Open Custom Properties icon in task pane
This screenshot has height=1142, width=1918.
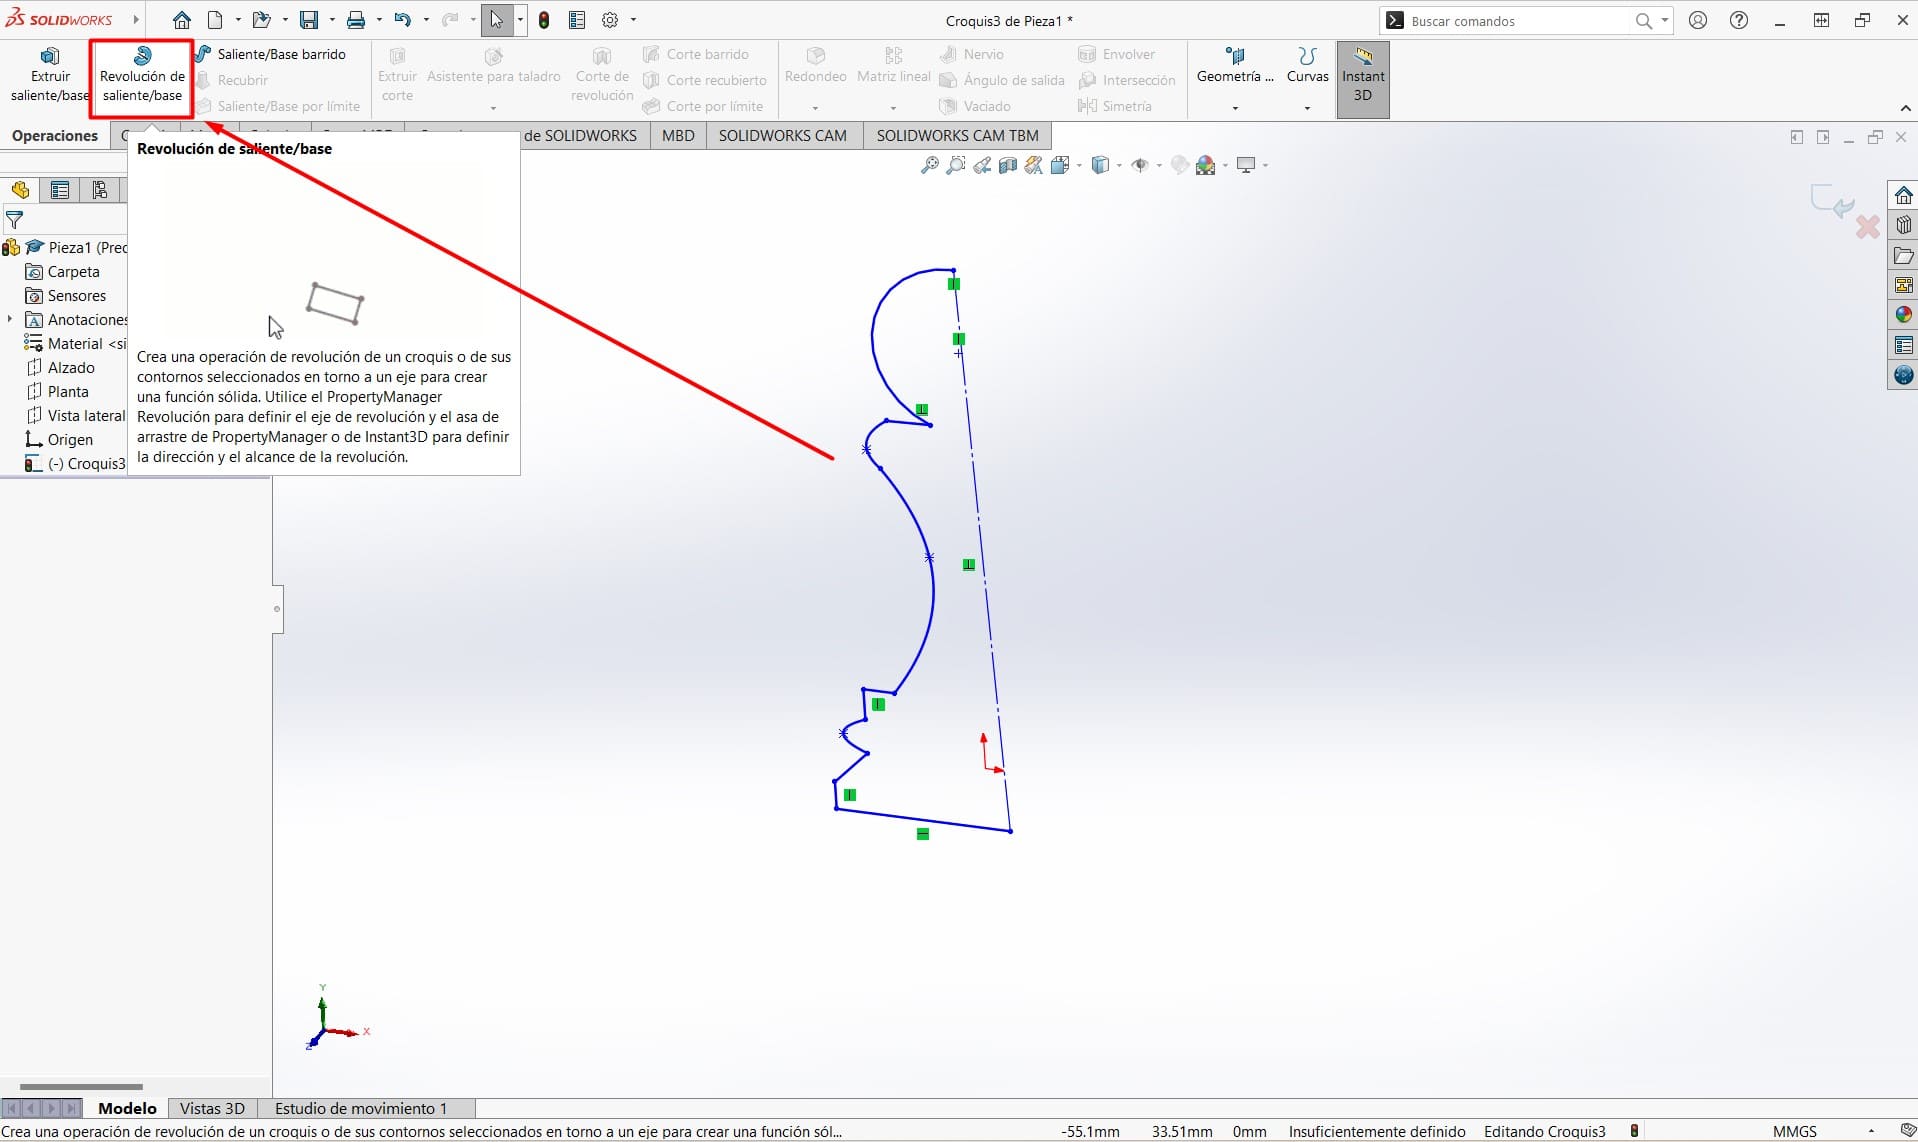click(x=1903, y=345)
